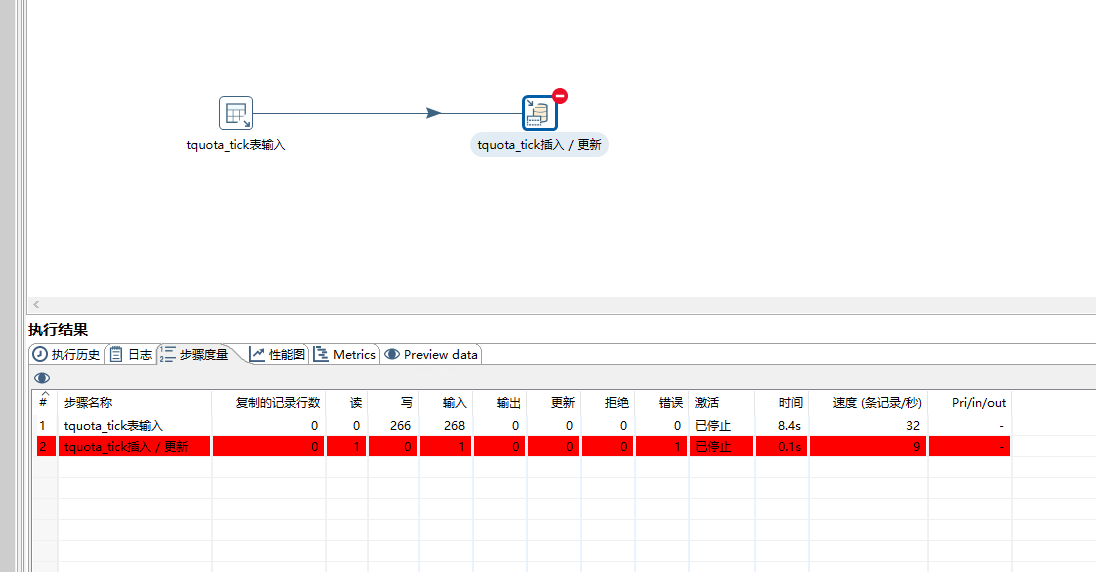Click the 输出 column header

click(x=500, y=403)
